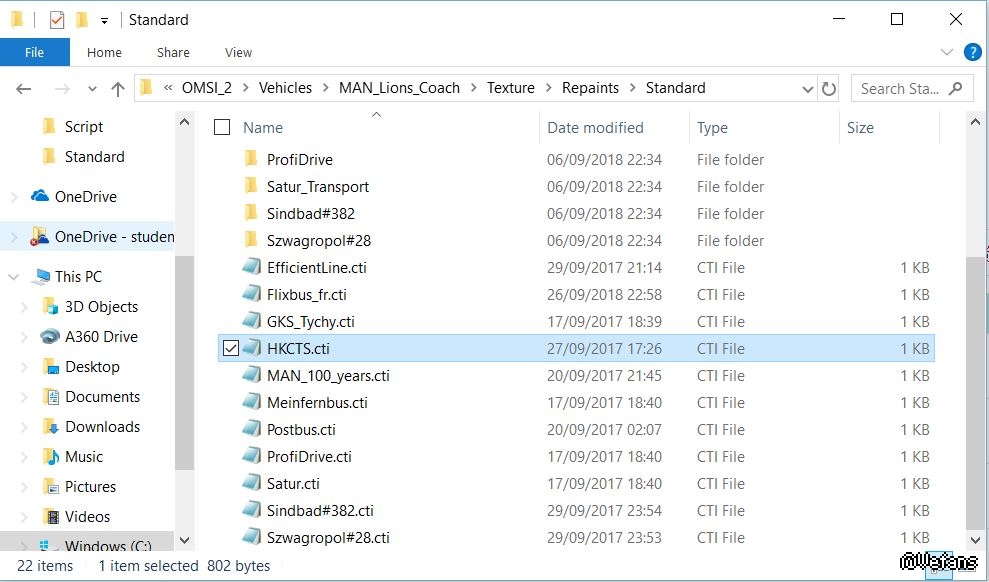Click the New Folder quick access icon
989x582 pixels.
(x=82, y=20)
